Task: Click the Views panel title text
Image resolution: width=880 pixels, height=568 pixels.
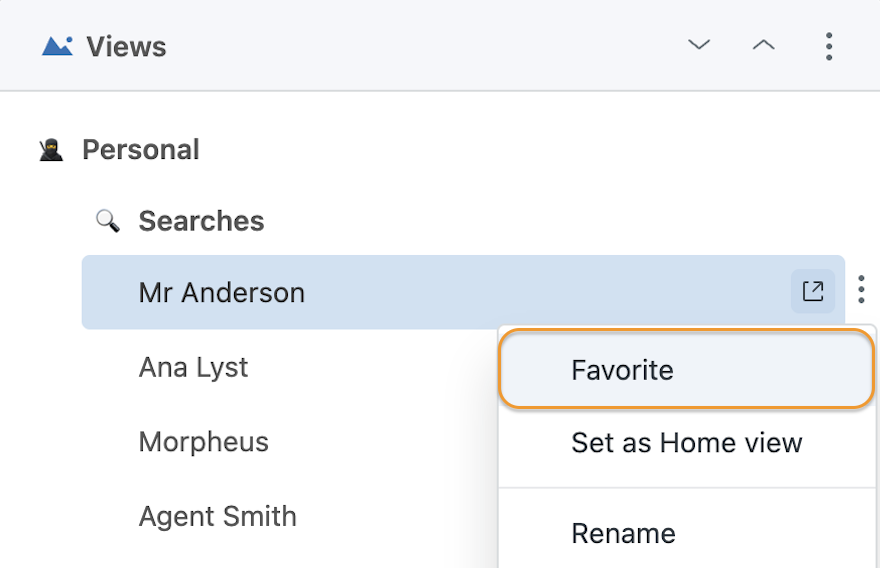Action: click(x=126, y=46)
